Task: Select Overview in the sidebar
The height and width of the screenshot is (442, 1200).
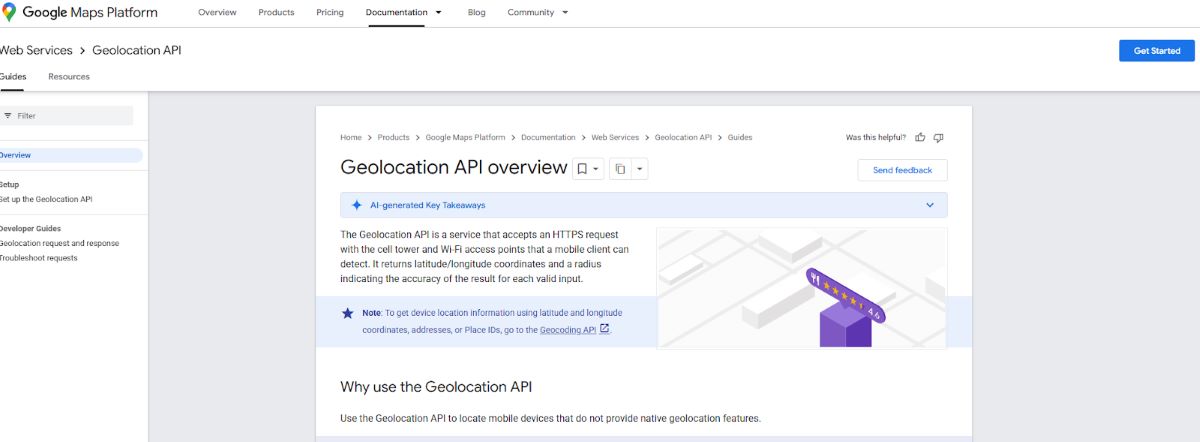Action: pyautogui.click(x=70, y=155)
